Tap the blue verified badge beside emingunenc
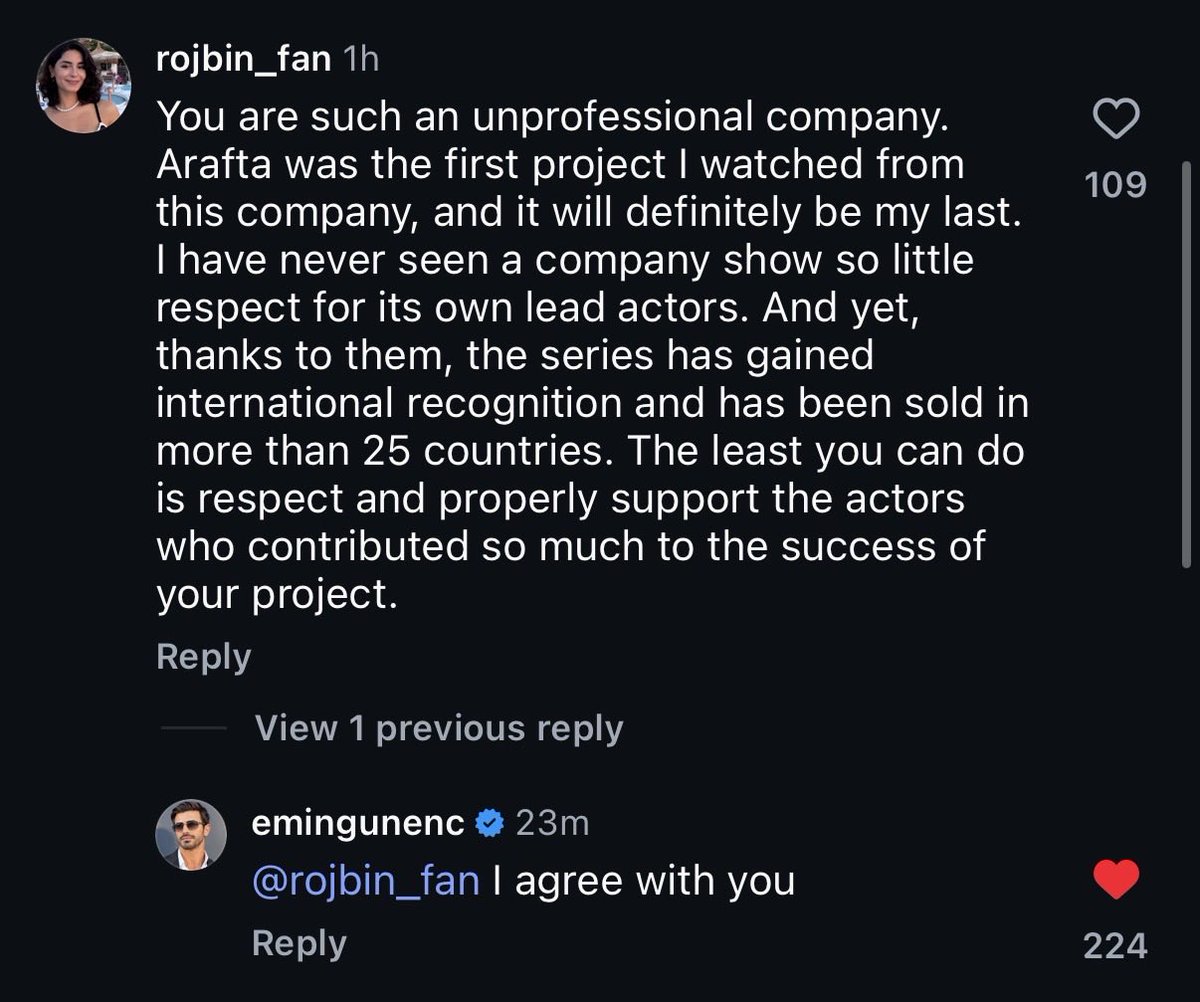 (x=489, y=823)
